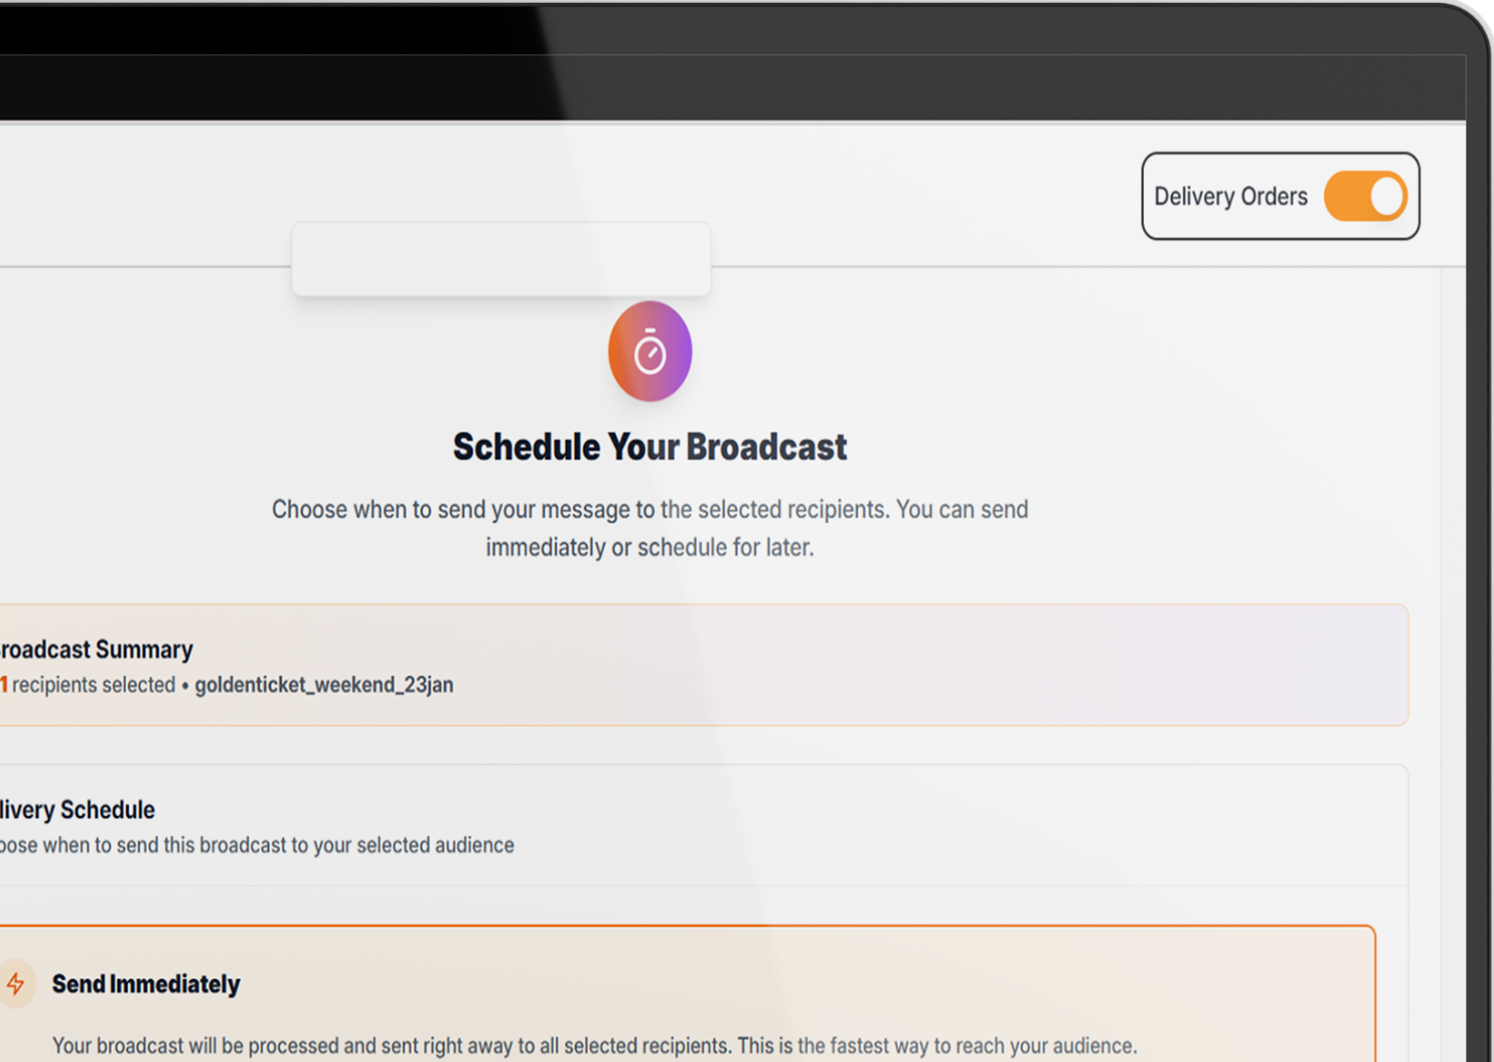Toggle the Delivery Orders switch
Image resolution: width=1494 pixels, height=1062 pixels.
(1365, 196)
